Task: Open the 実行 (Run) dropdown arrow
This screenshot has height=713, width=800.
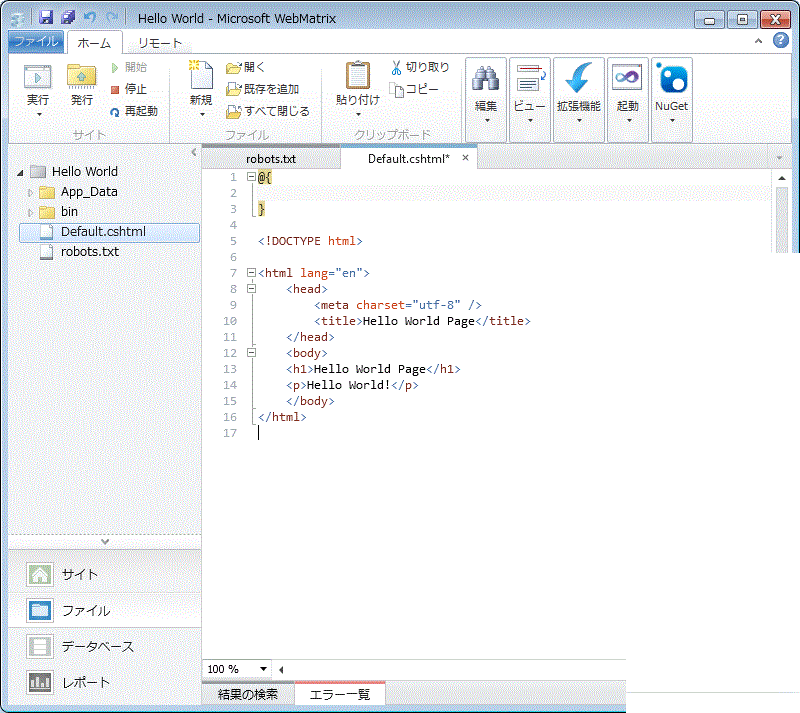Action: pyautogui.click(x=39, y=115)
